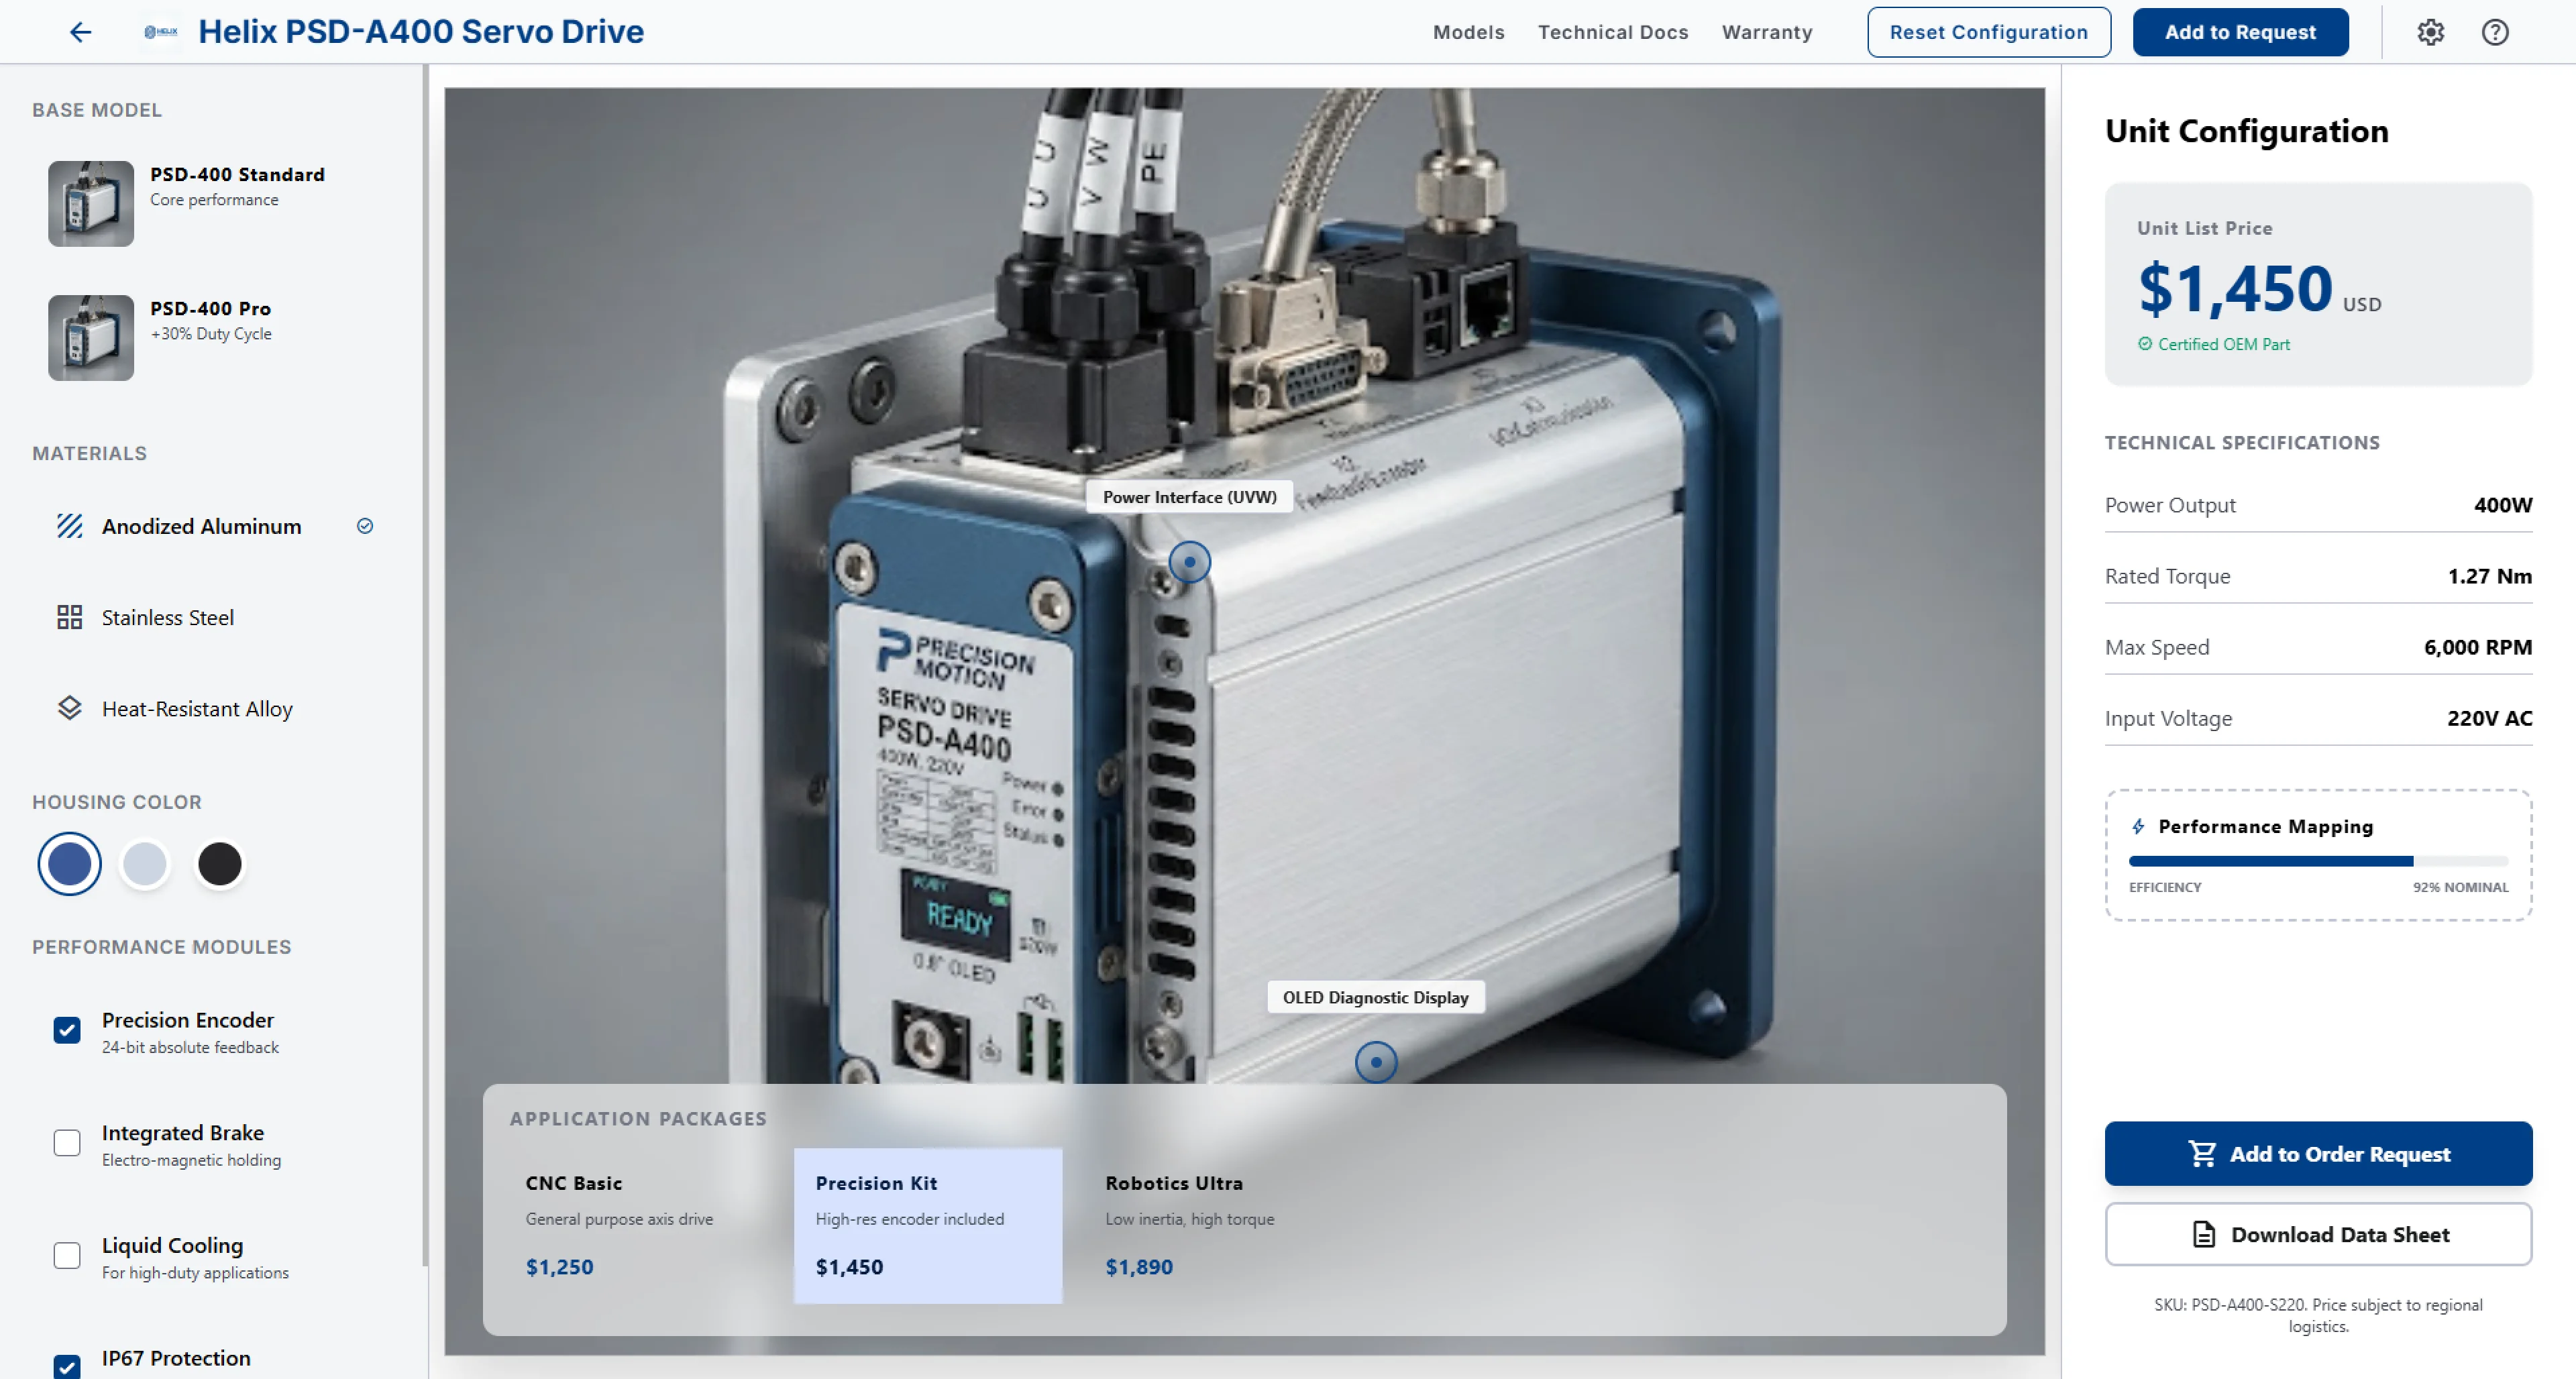Click the Anodized Aluminum selected checkmark icon

coord(365,526)
